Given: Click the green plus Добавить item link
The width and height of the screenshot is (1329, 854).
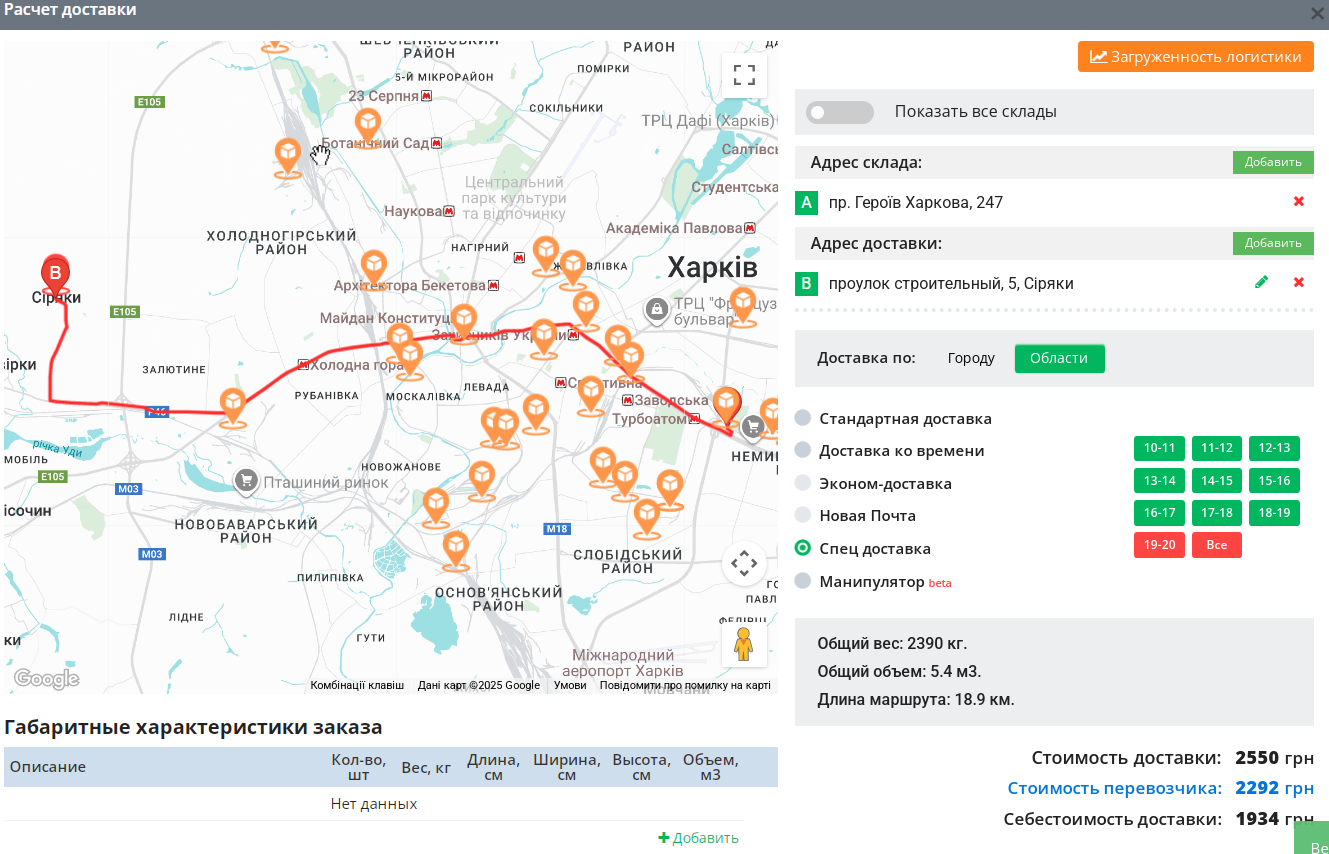Looking at the screenshot, I should tap(698, 838).
